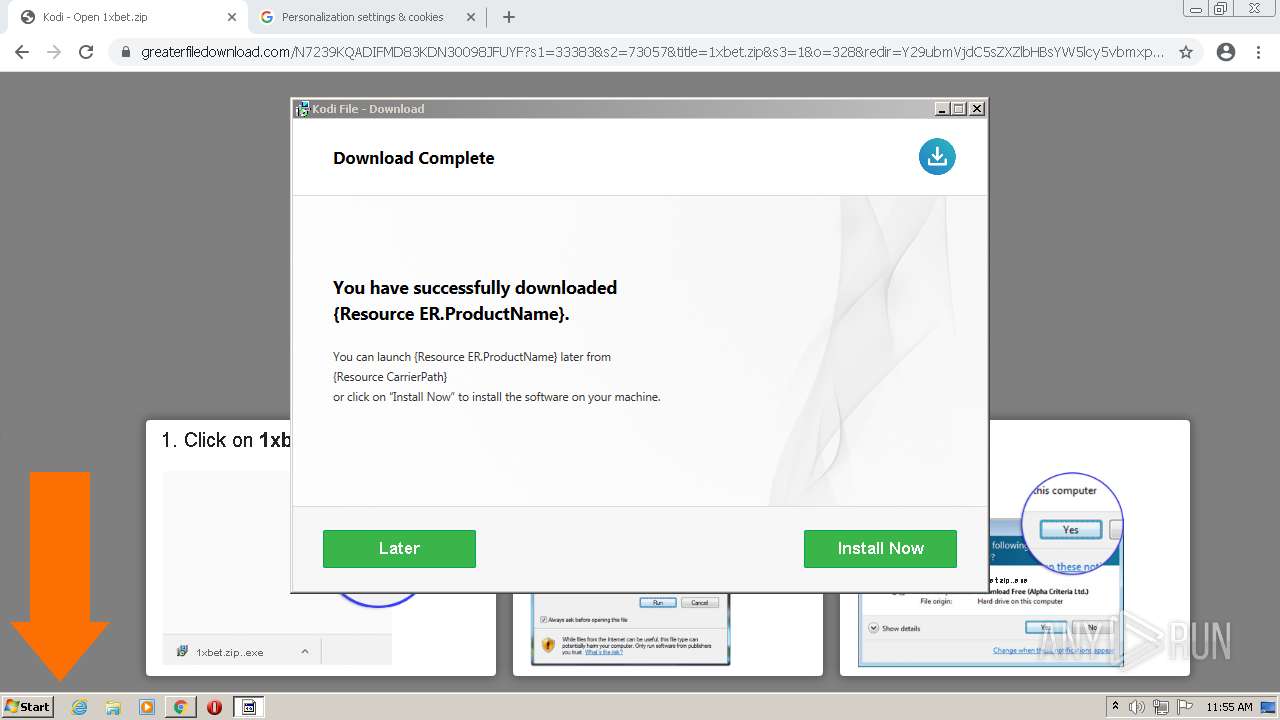Click the Install Now button
Screen dimensions: 1280x720
click(x=880, y=549)
